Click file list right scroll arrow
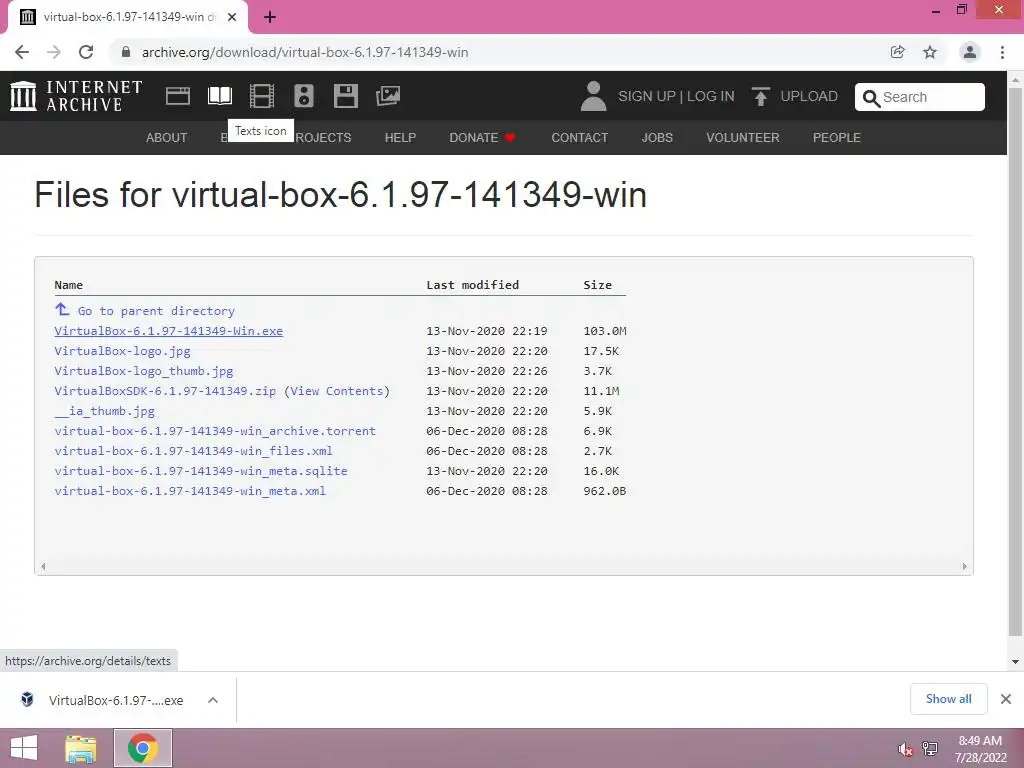The height and width of the screenshot is (768, 1024). (x=965, y=566)
